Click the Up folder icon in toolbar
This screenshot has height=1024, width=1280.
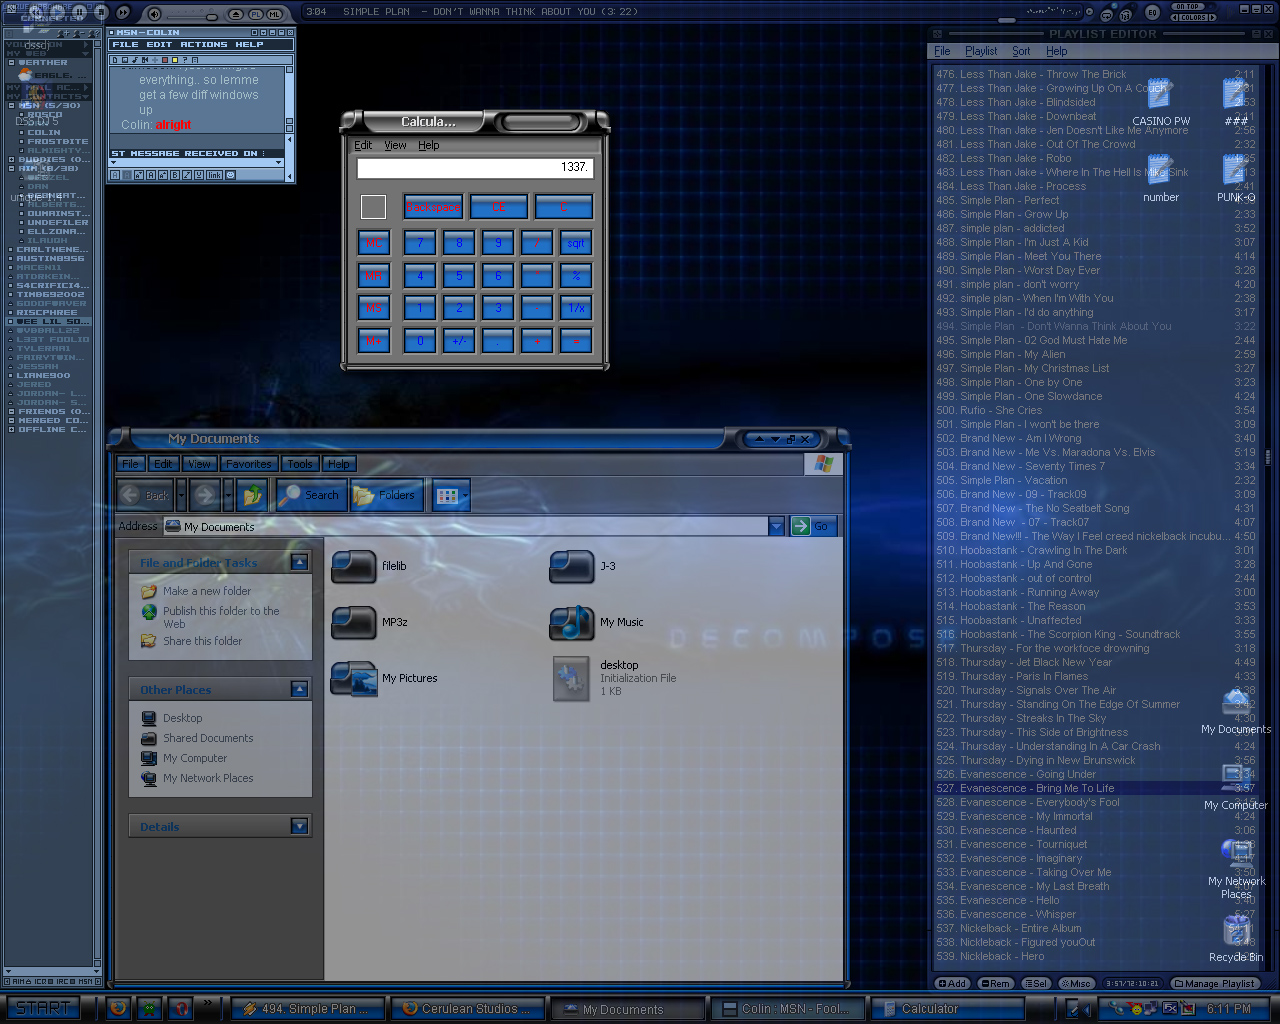click(252, 495)
